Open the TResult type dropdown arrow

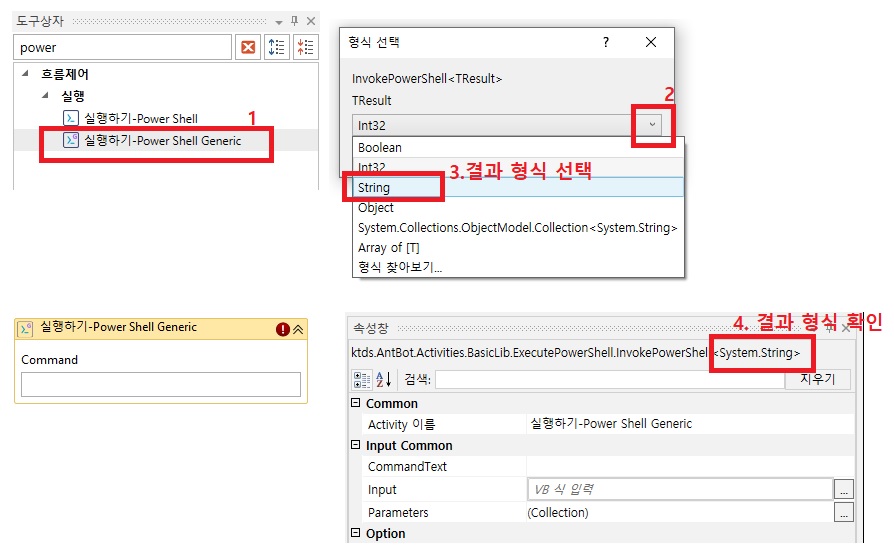coord(653,124)
